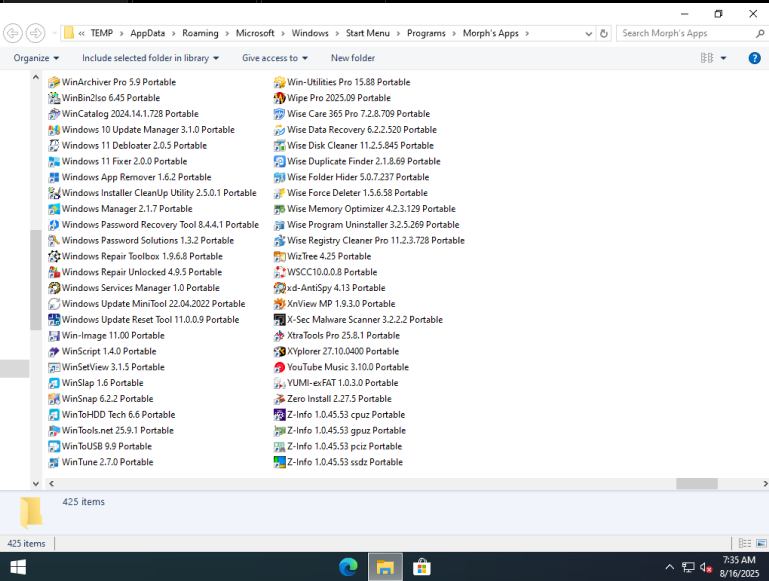Select the Z-Info cpuz Portable icon
Image resolution: width=769 pixels, height=581 pixels.
pos(280,415)
